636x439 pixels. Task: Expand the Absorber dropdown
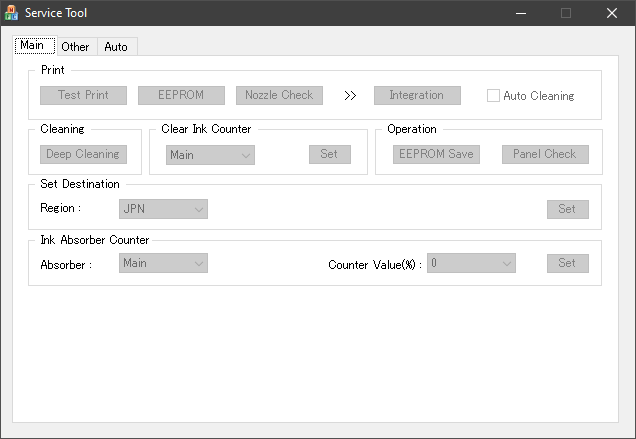(163, 264)
